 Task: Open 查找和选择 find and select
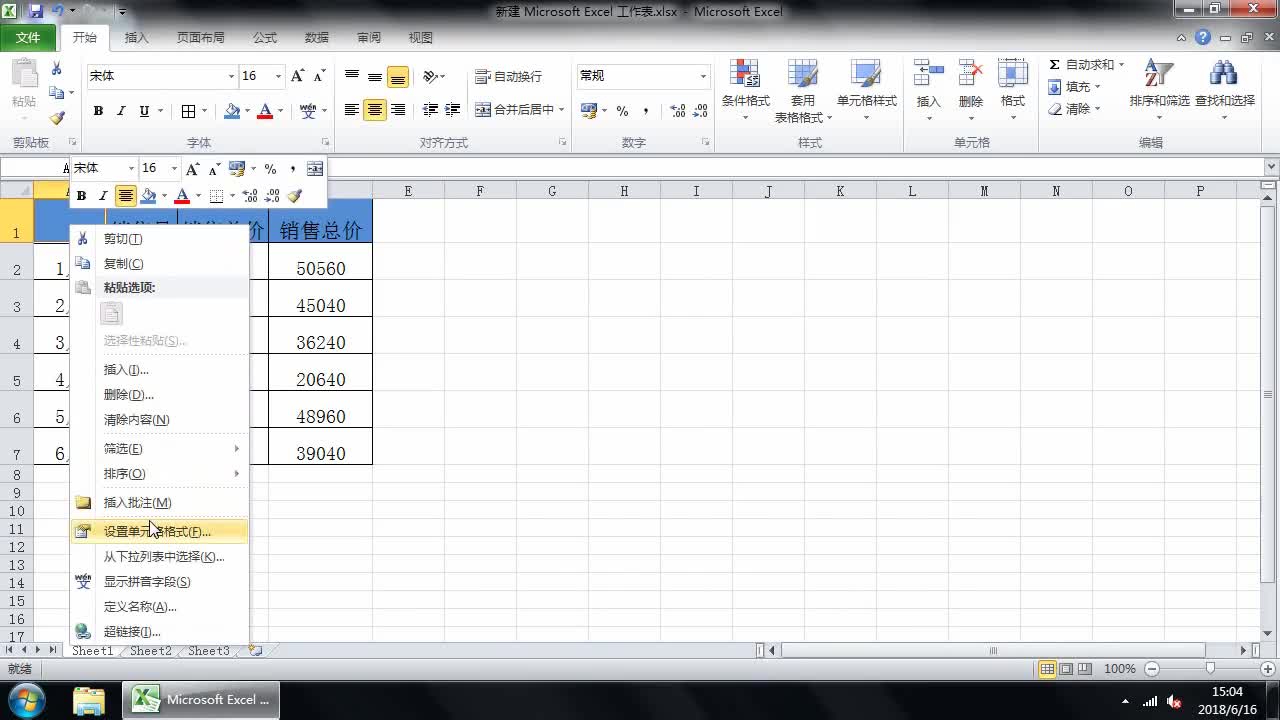pos(1224,90)
